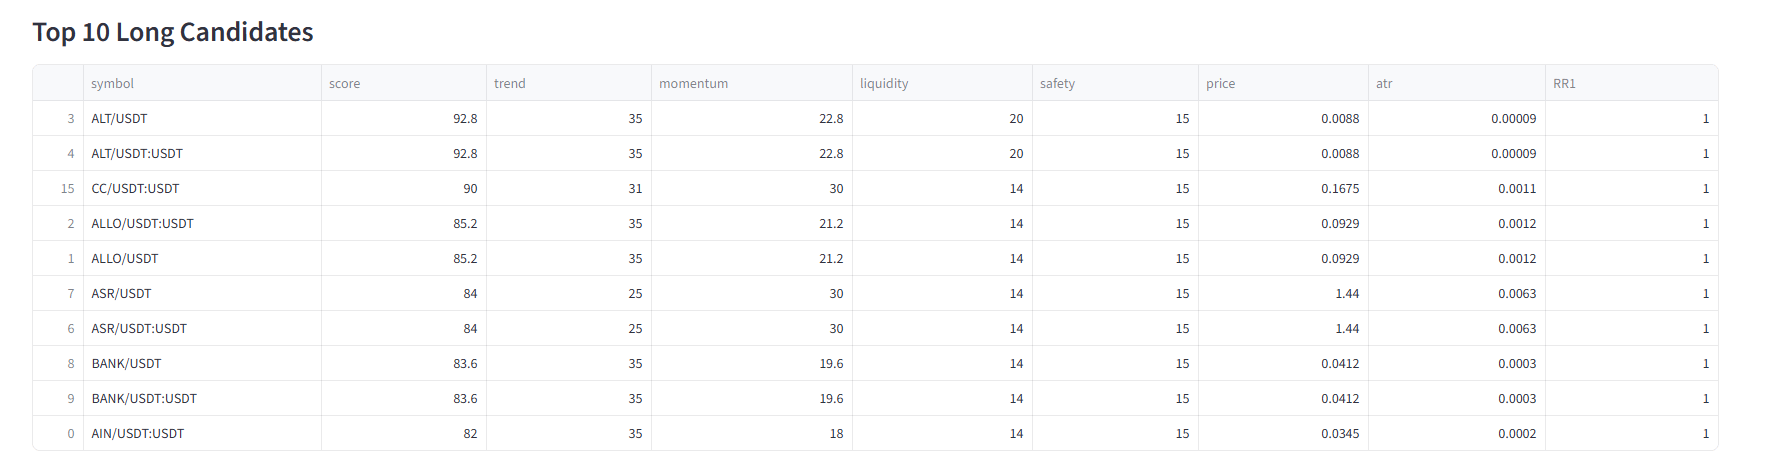
Task: Click the price column header
Action: (x=1220, y=84)
